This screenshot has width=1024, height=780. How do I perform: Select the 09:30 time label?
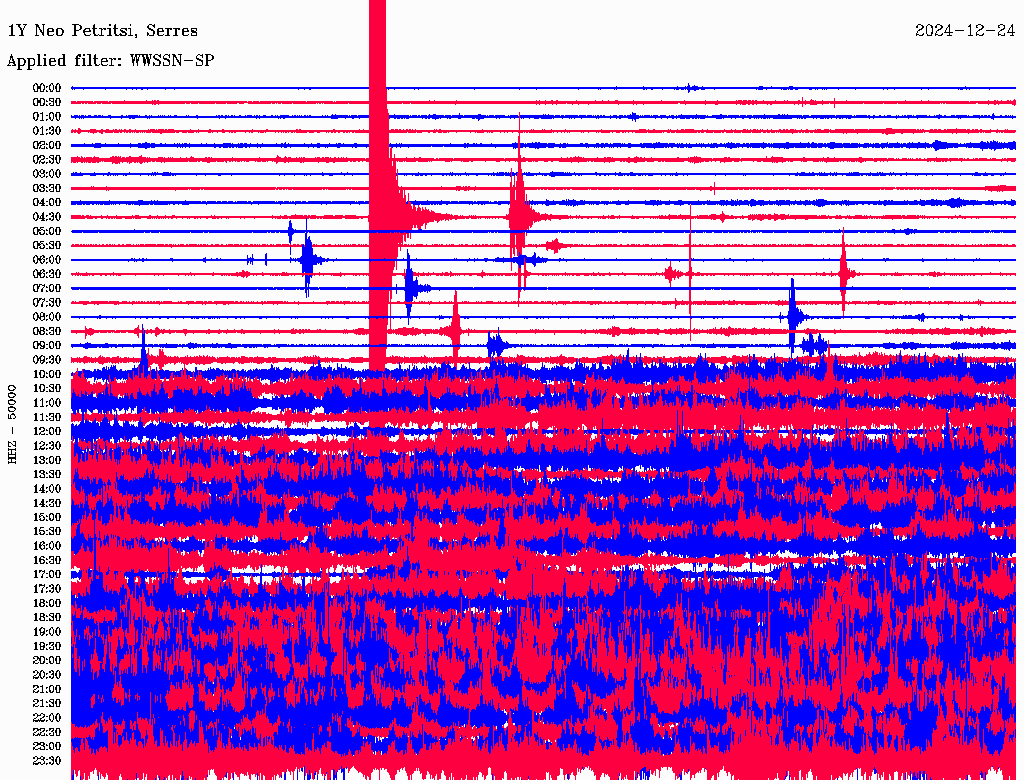click(x=47, y=360)
